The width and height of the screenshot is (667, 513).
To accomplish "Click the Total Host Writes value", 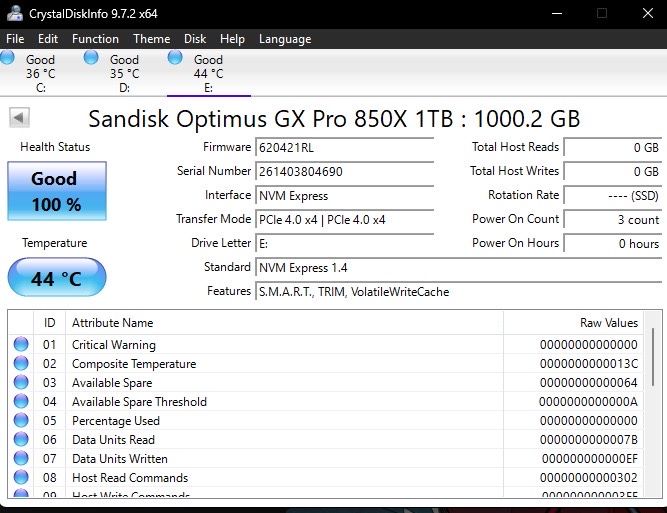I will point(613,172).
